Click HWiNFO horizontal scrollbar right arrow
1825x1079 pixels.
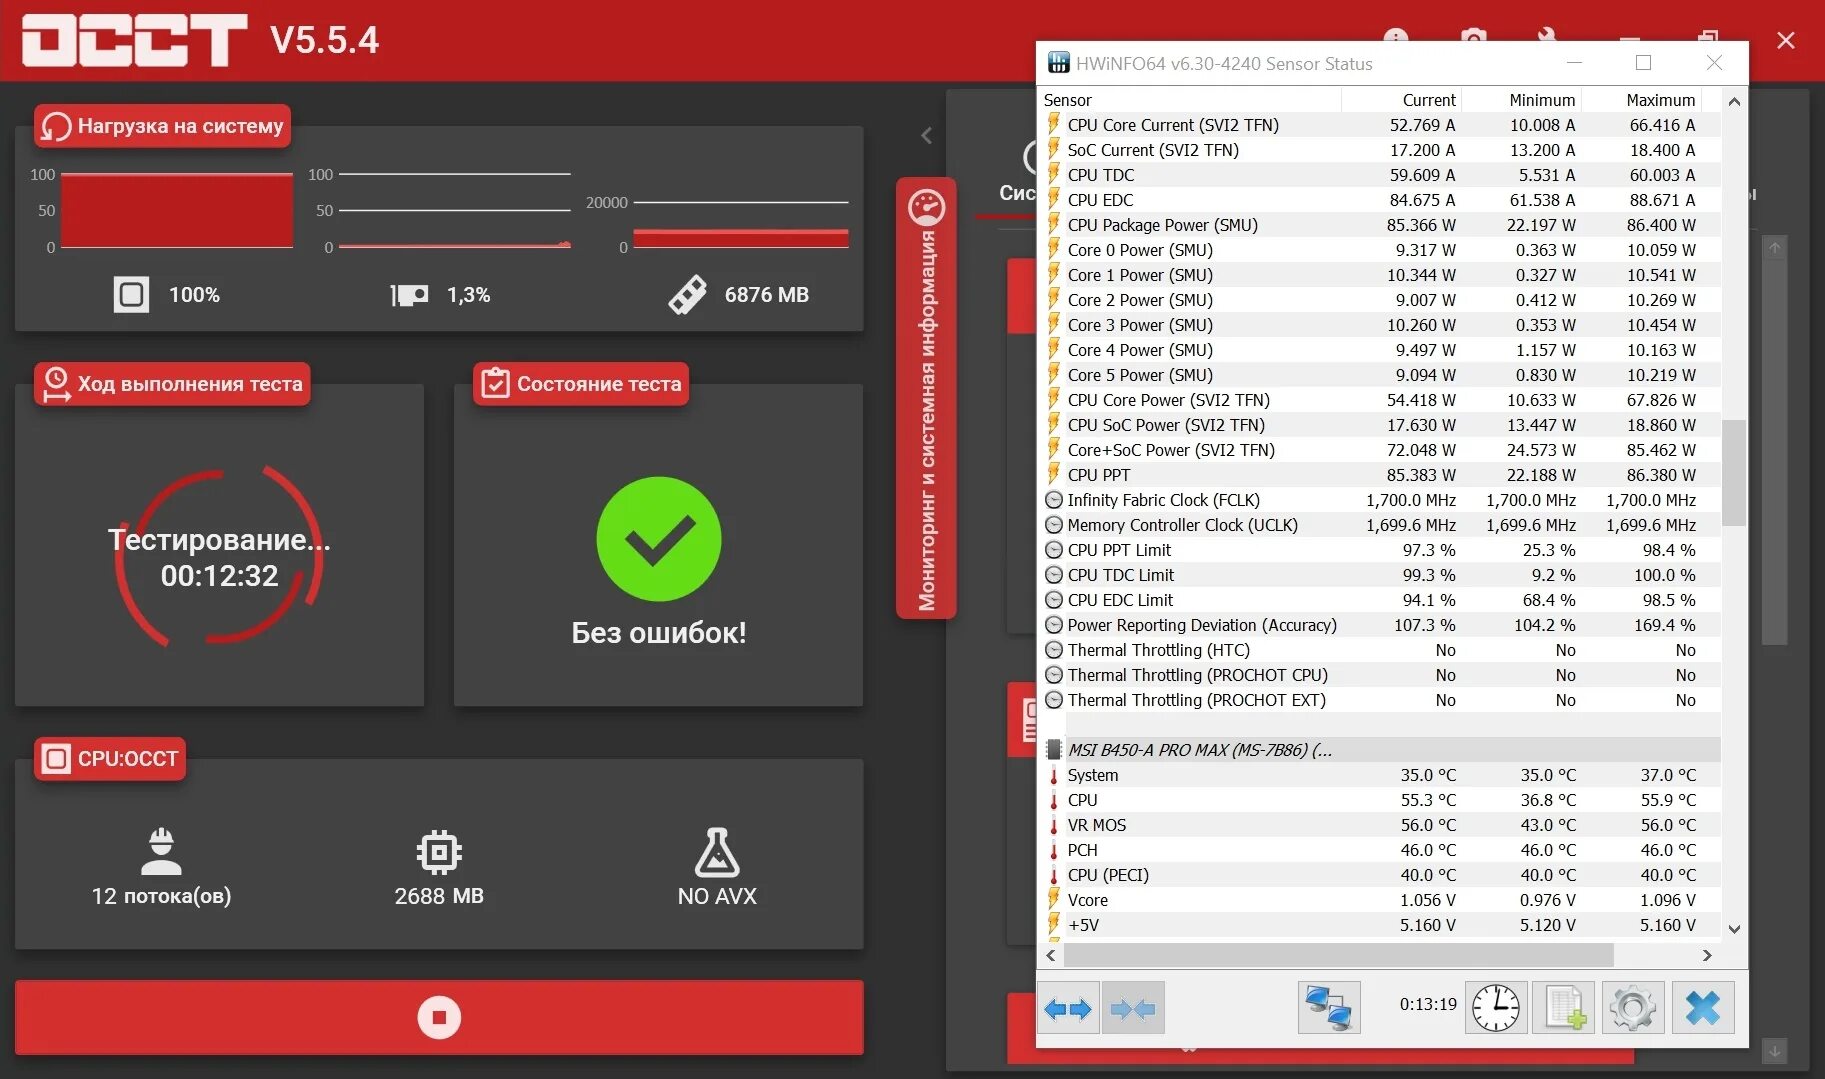tap(1708, 956)
